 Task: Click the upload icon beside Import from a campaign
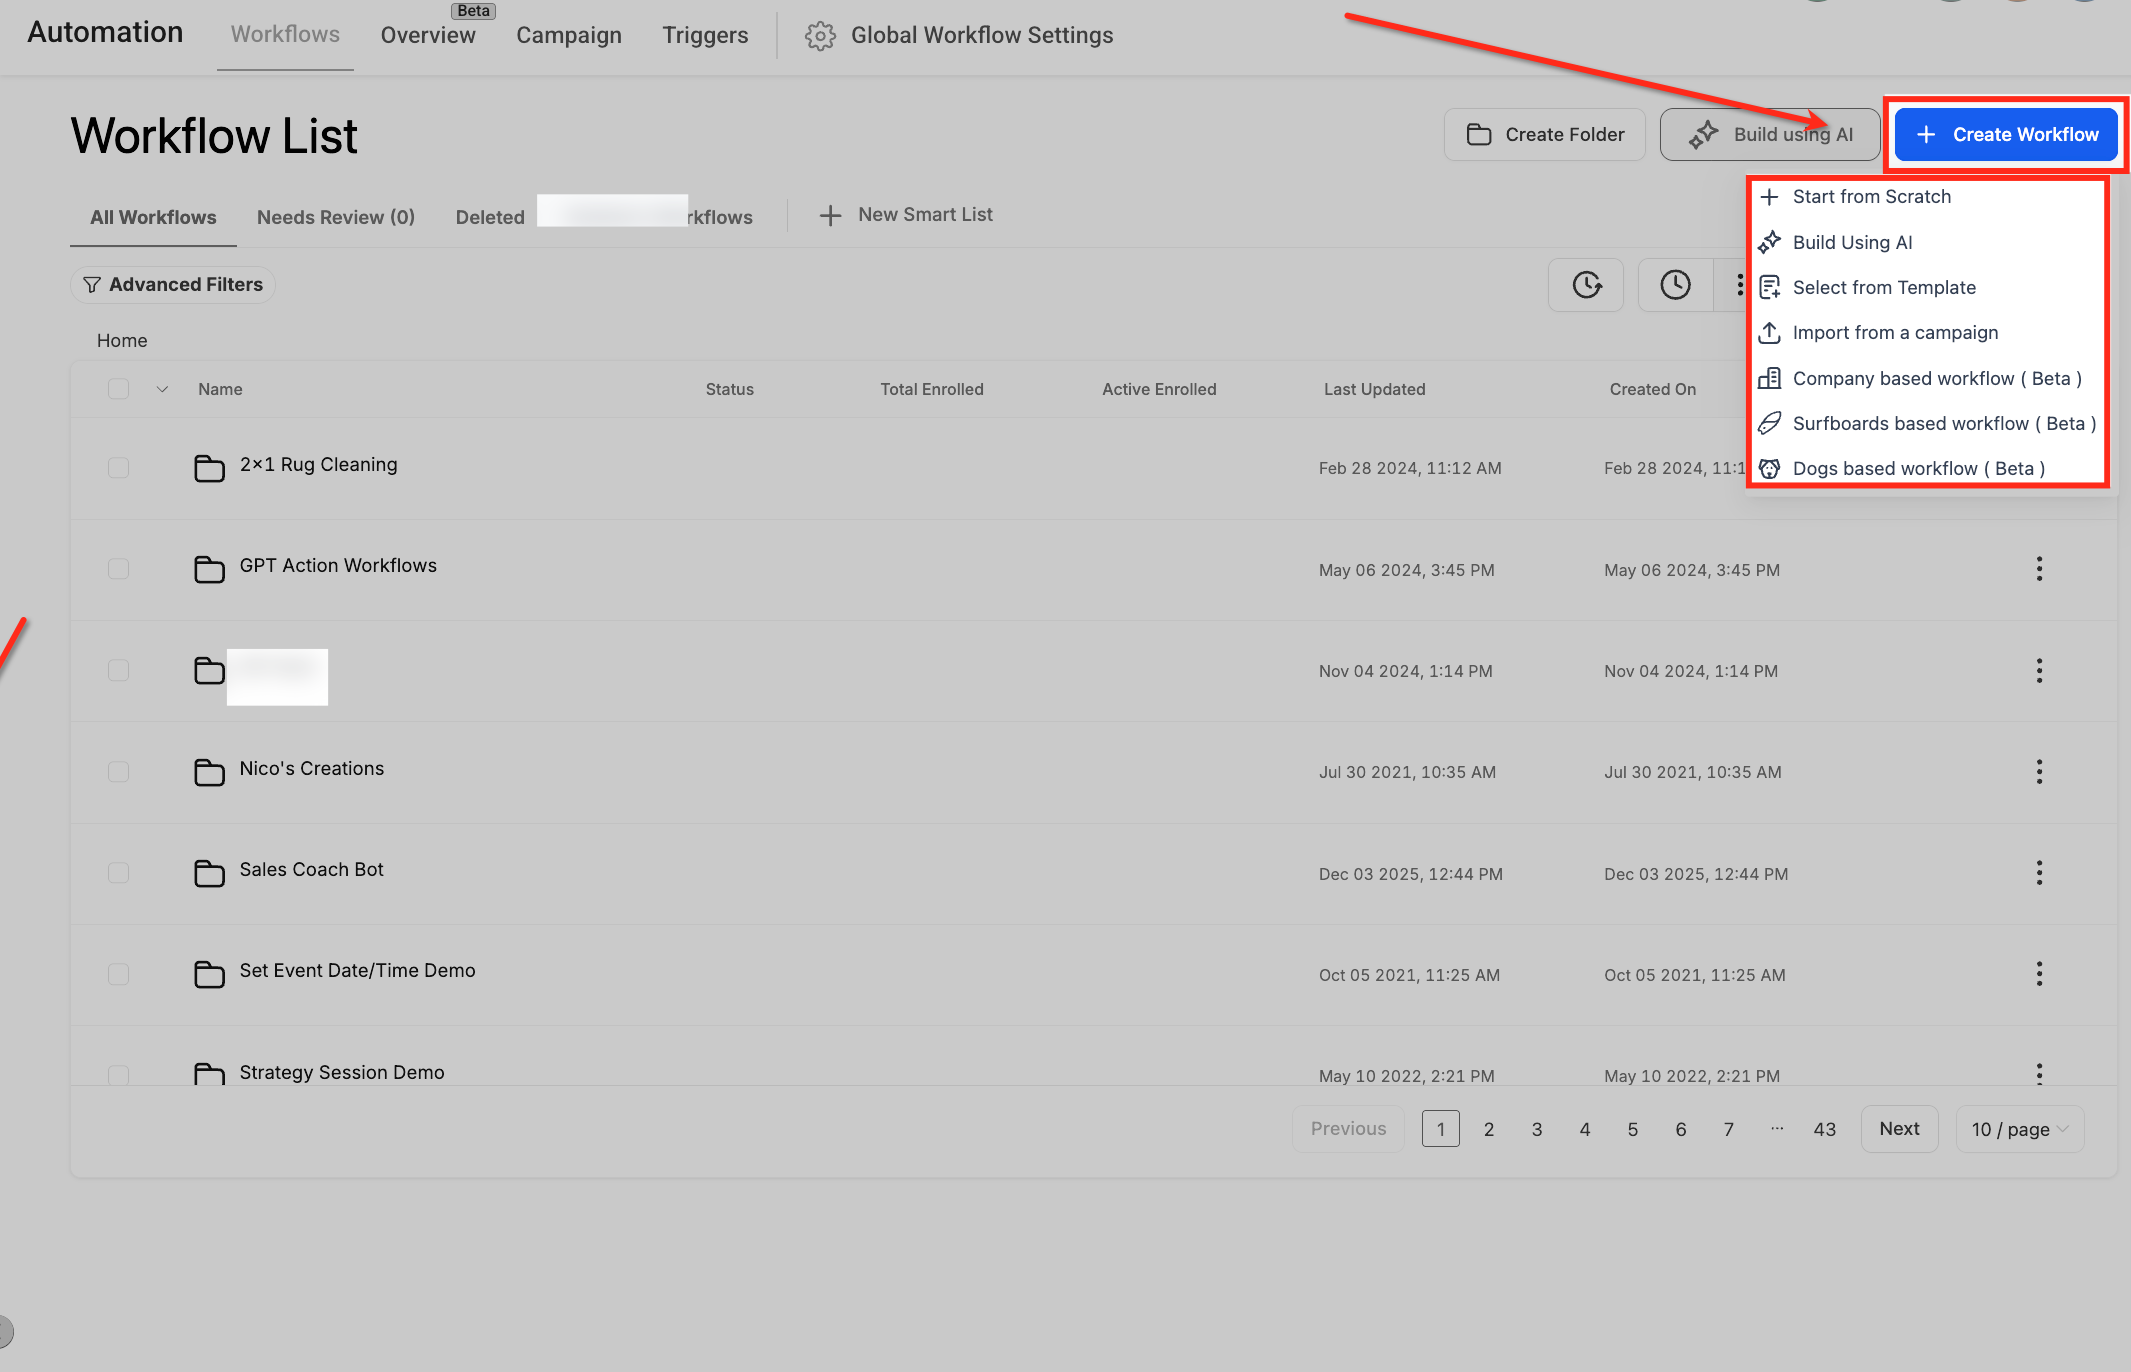(1769, 332)
